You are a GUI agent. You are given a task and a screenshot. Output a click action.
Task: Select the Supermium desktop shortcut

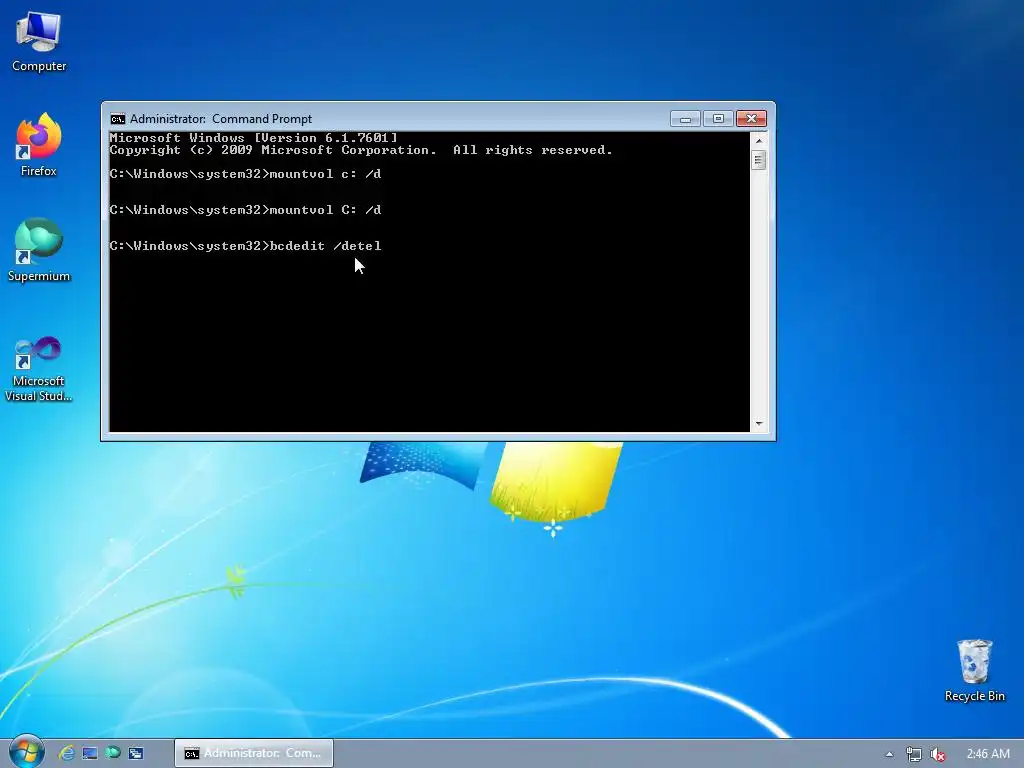click(39, 250)
